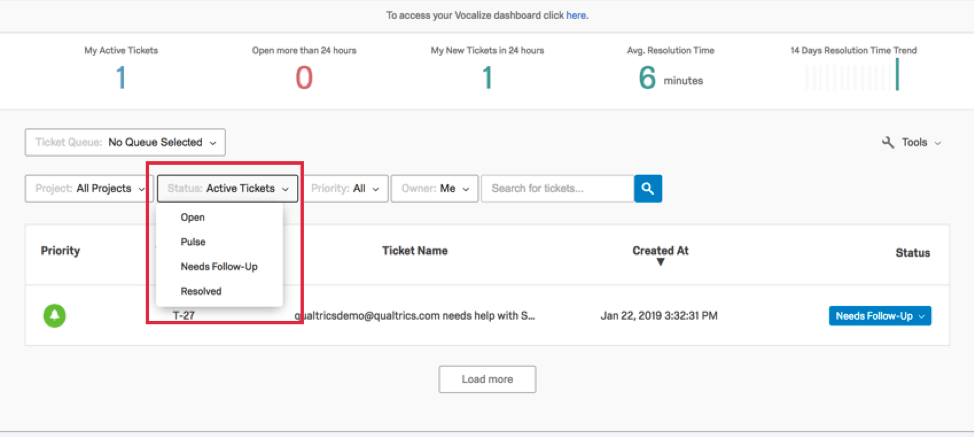Image resolution: width=974 pixels, height=437 pixels.
Task: Open the Project All Projects filter
Action: pyautogui.click(x=89, y=189)
